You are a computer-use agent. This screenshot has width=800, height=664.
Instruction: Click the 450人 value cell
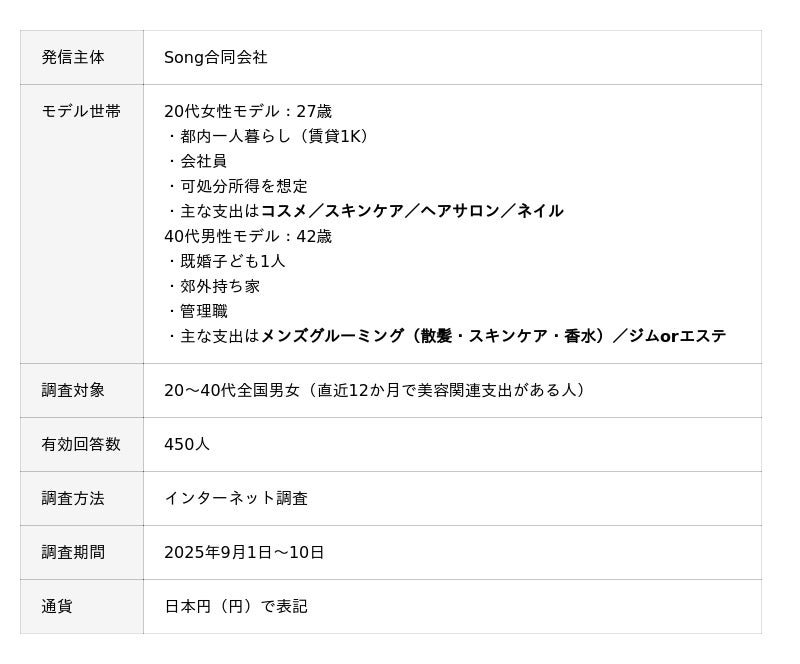tap(187, 445)
